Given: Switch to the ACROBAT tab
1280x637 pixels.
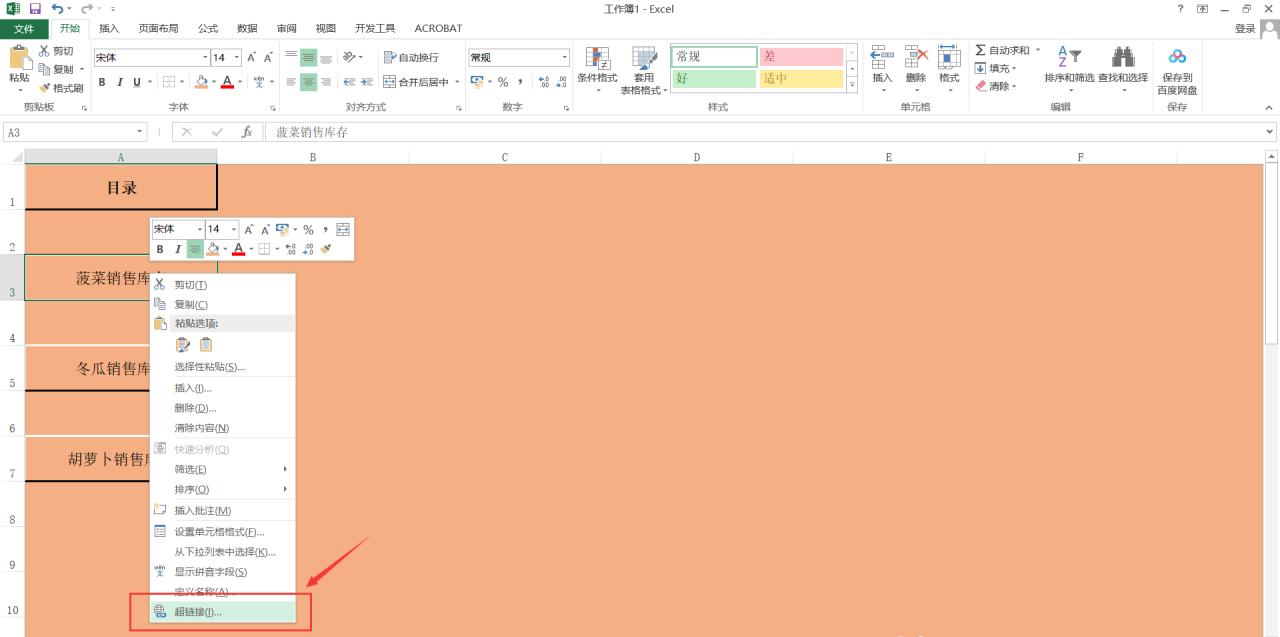Looking at the screenshot, I should [x=438, y=29].
